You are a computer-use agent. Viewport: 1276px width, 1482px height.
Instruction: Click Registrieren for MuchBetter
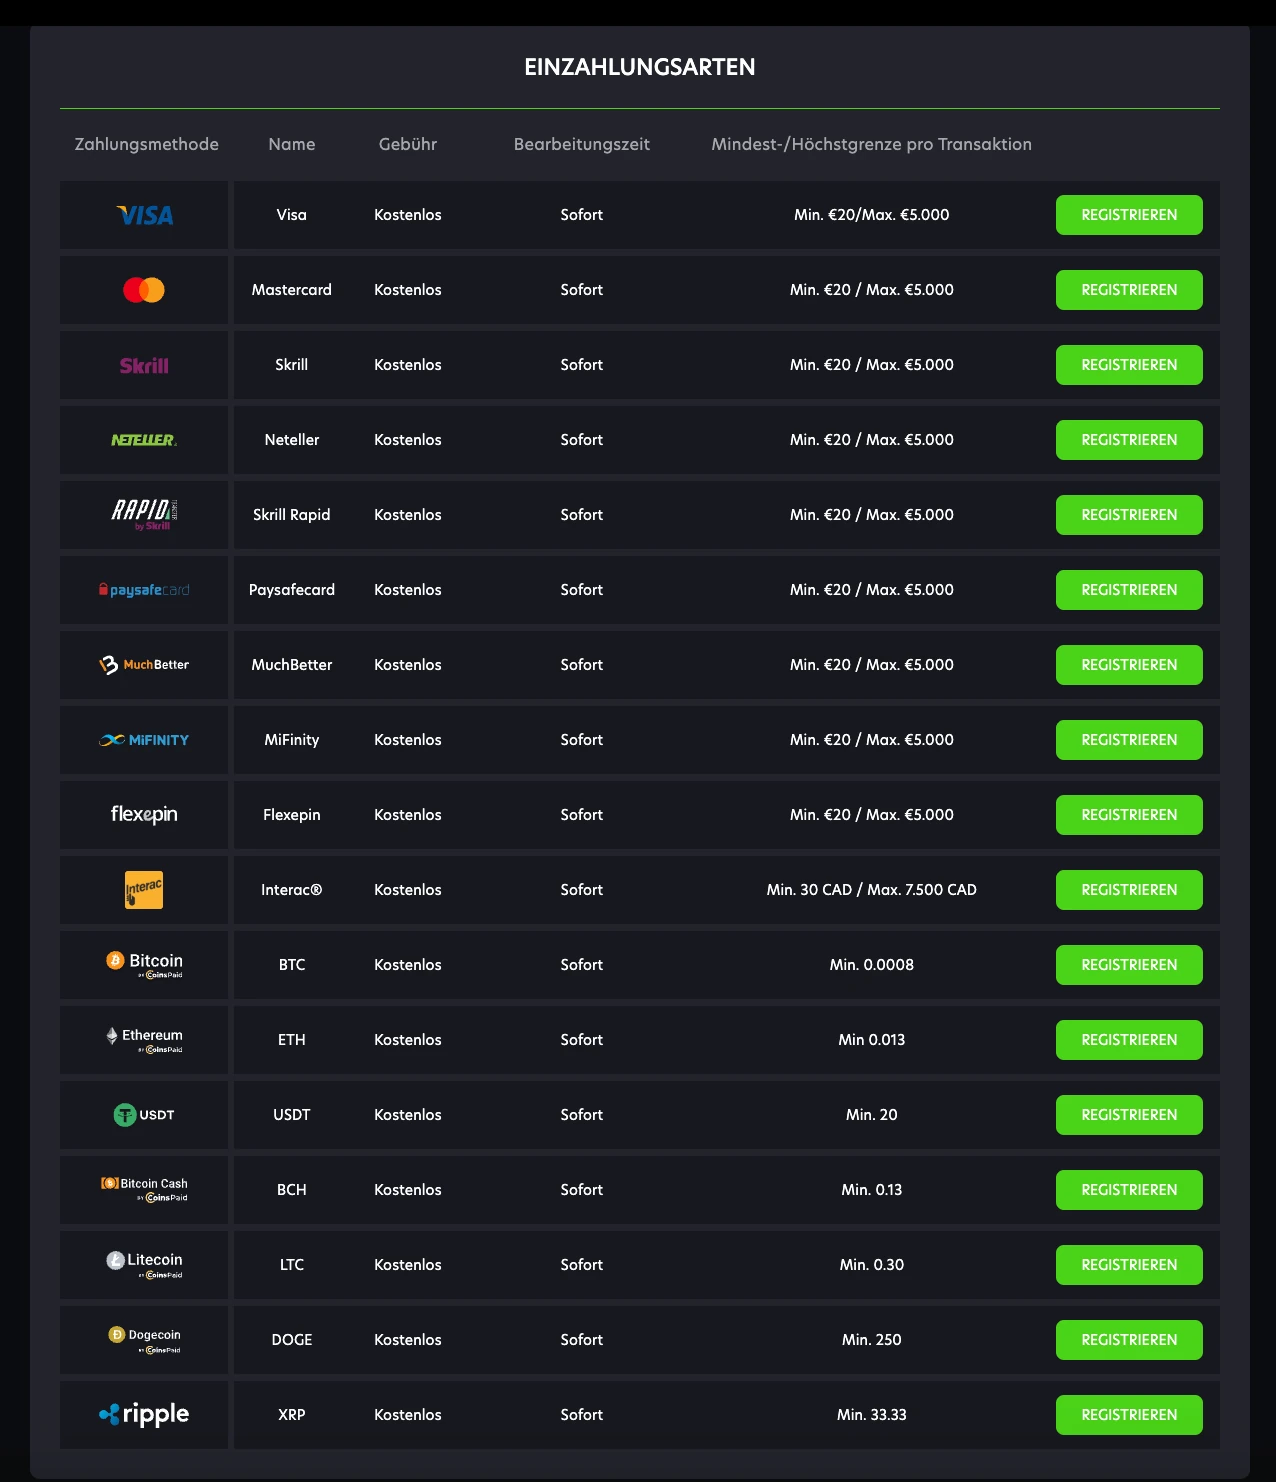click(x=1129, y=665)
